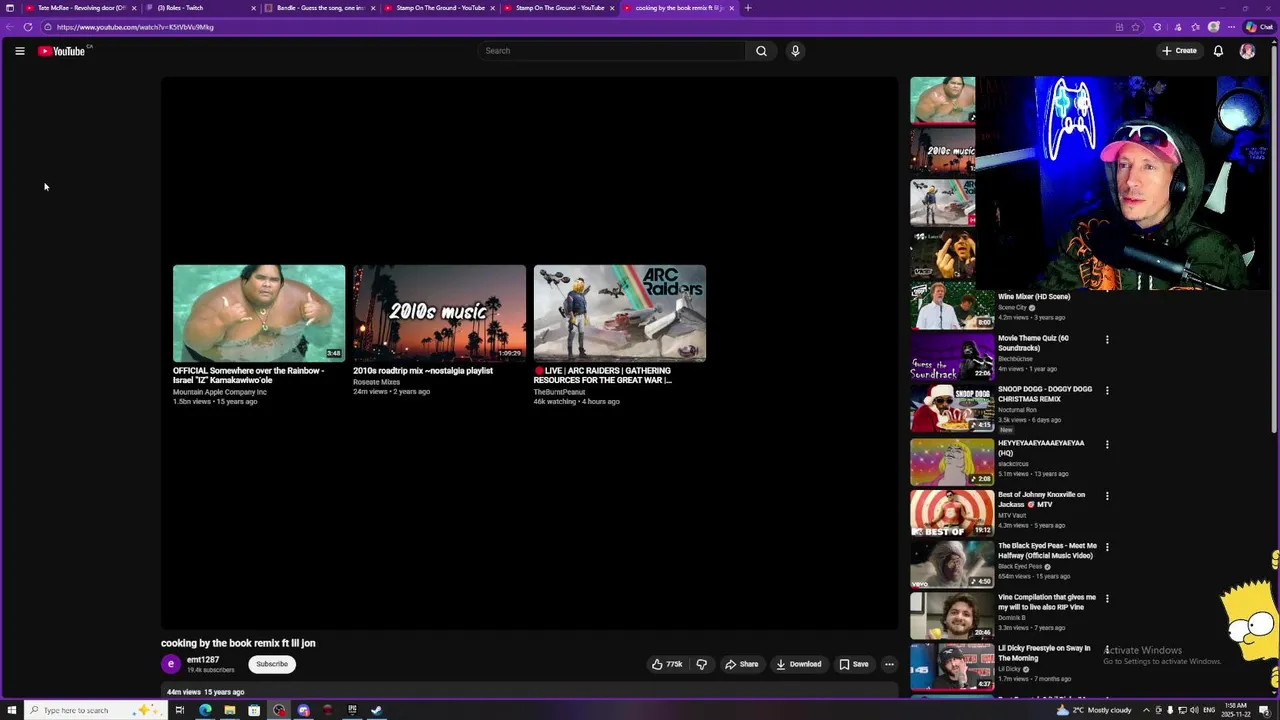Open options for HEYYEYAAEYAAAEYAEYAA video

pos(1107,445)
